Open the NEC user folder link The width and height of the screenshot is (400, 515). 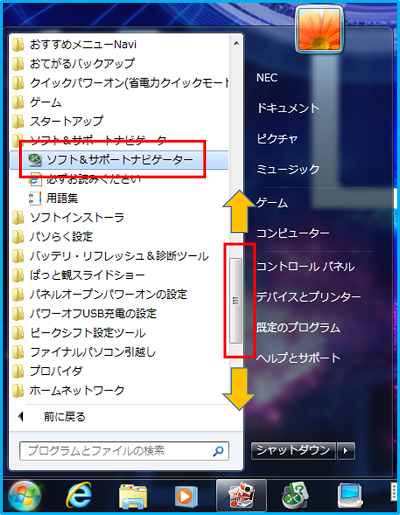click(x=267, y=78)
